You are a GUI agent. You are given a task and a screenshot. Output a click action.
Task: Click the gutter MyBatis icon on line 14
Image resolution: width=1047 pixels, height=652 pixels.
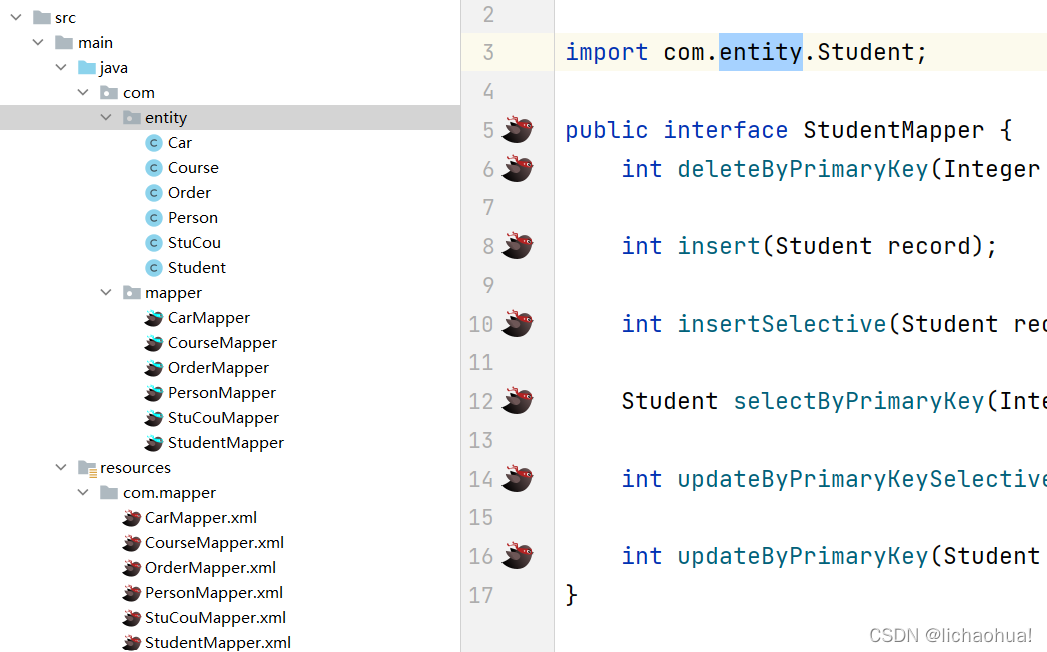[517, 478]
